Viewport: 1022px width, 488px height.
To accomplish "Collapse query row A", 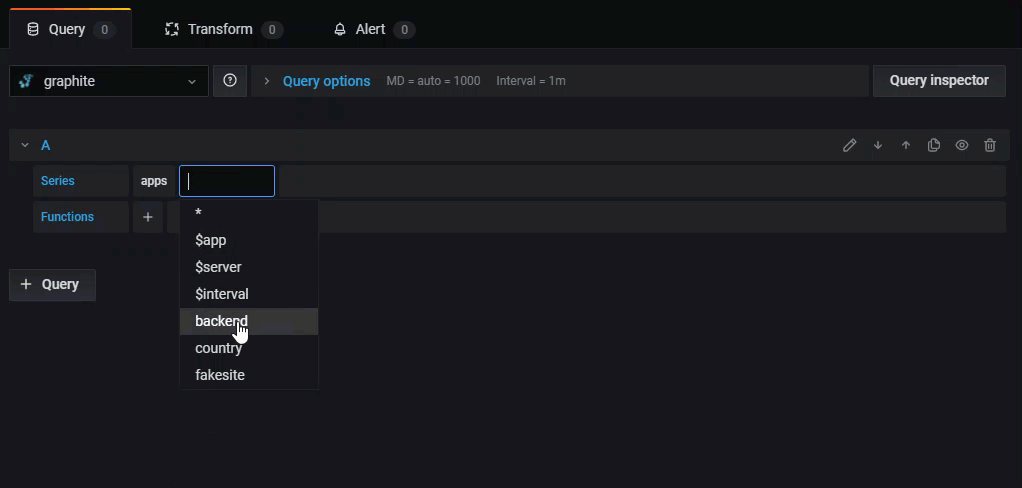I will coord(25,145).
